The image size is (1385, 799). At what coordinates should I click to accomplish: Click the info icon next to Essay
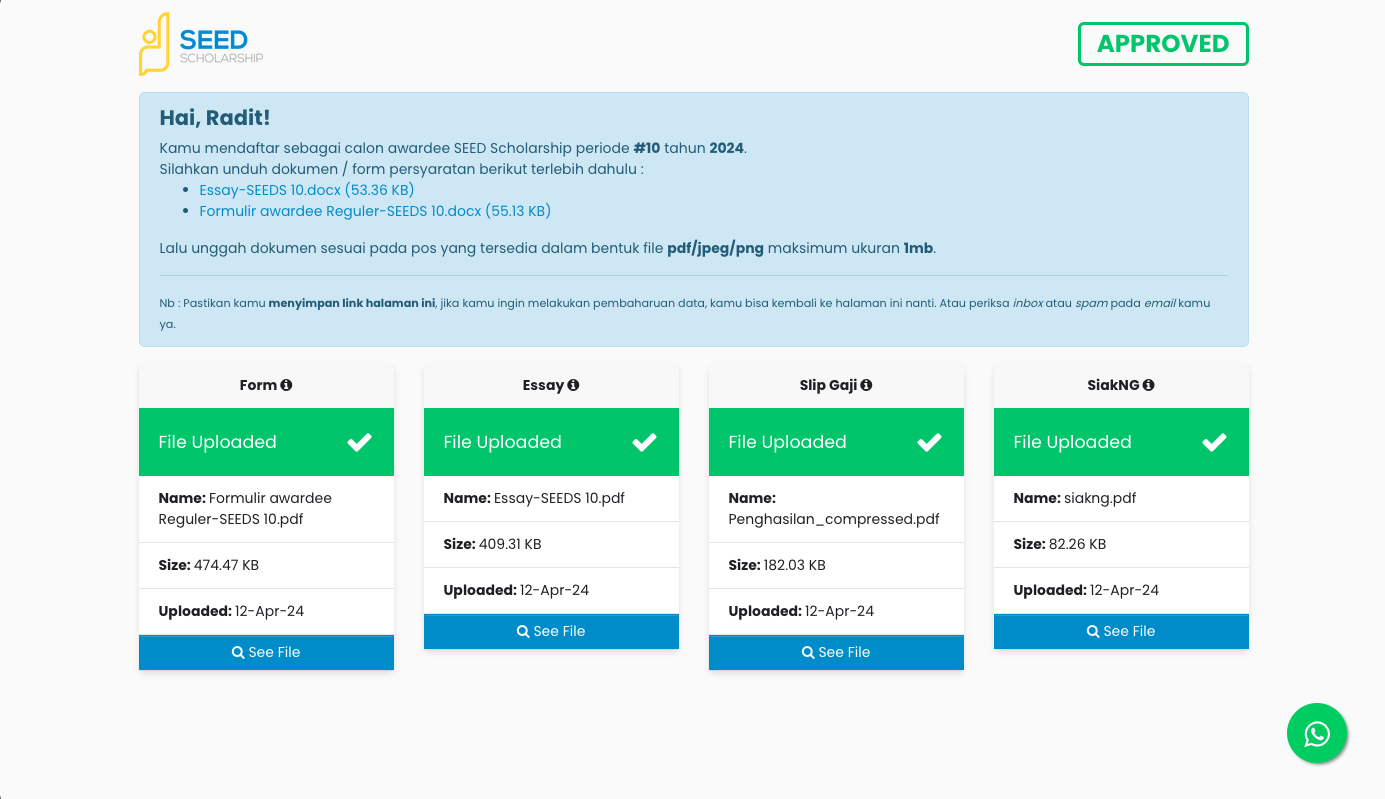click(573, 385)
